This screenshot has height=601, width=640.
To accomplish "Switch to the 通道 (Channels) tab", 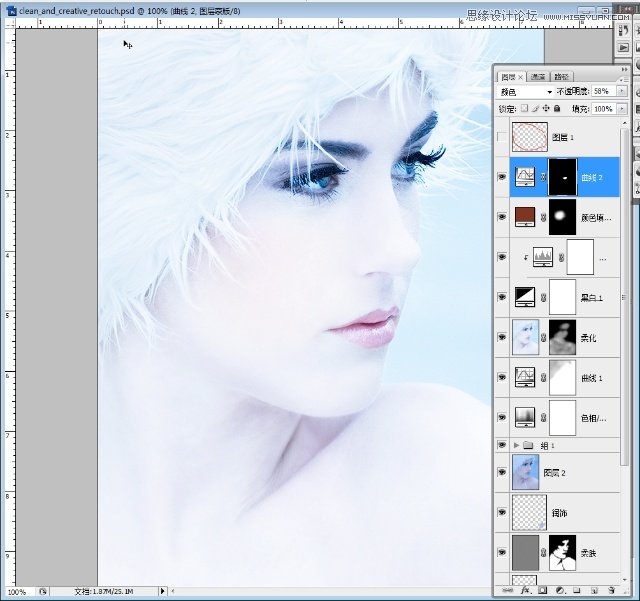I will point(538,76).
